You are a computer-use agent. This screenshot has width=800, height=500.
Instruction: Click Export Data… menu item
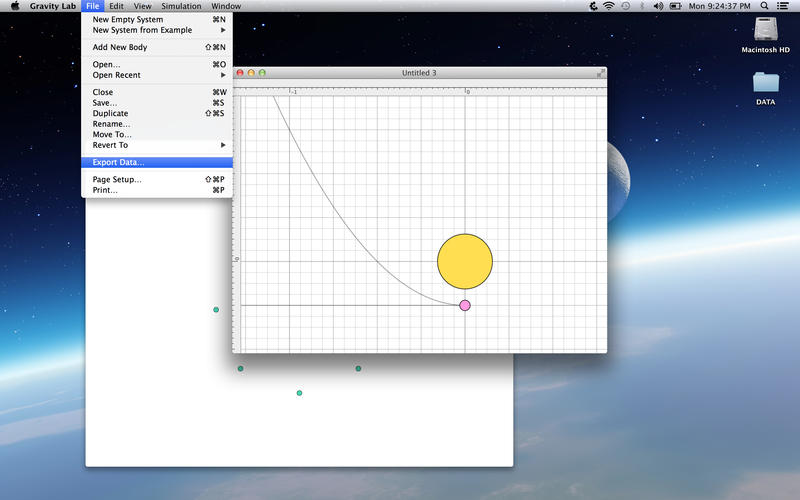coord(157,162)
